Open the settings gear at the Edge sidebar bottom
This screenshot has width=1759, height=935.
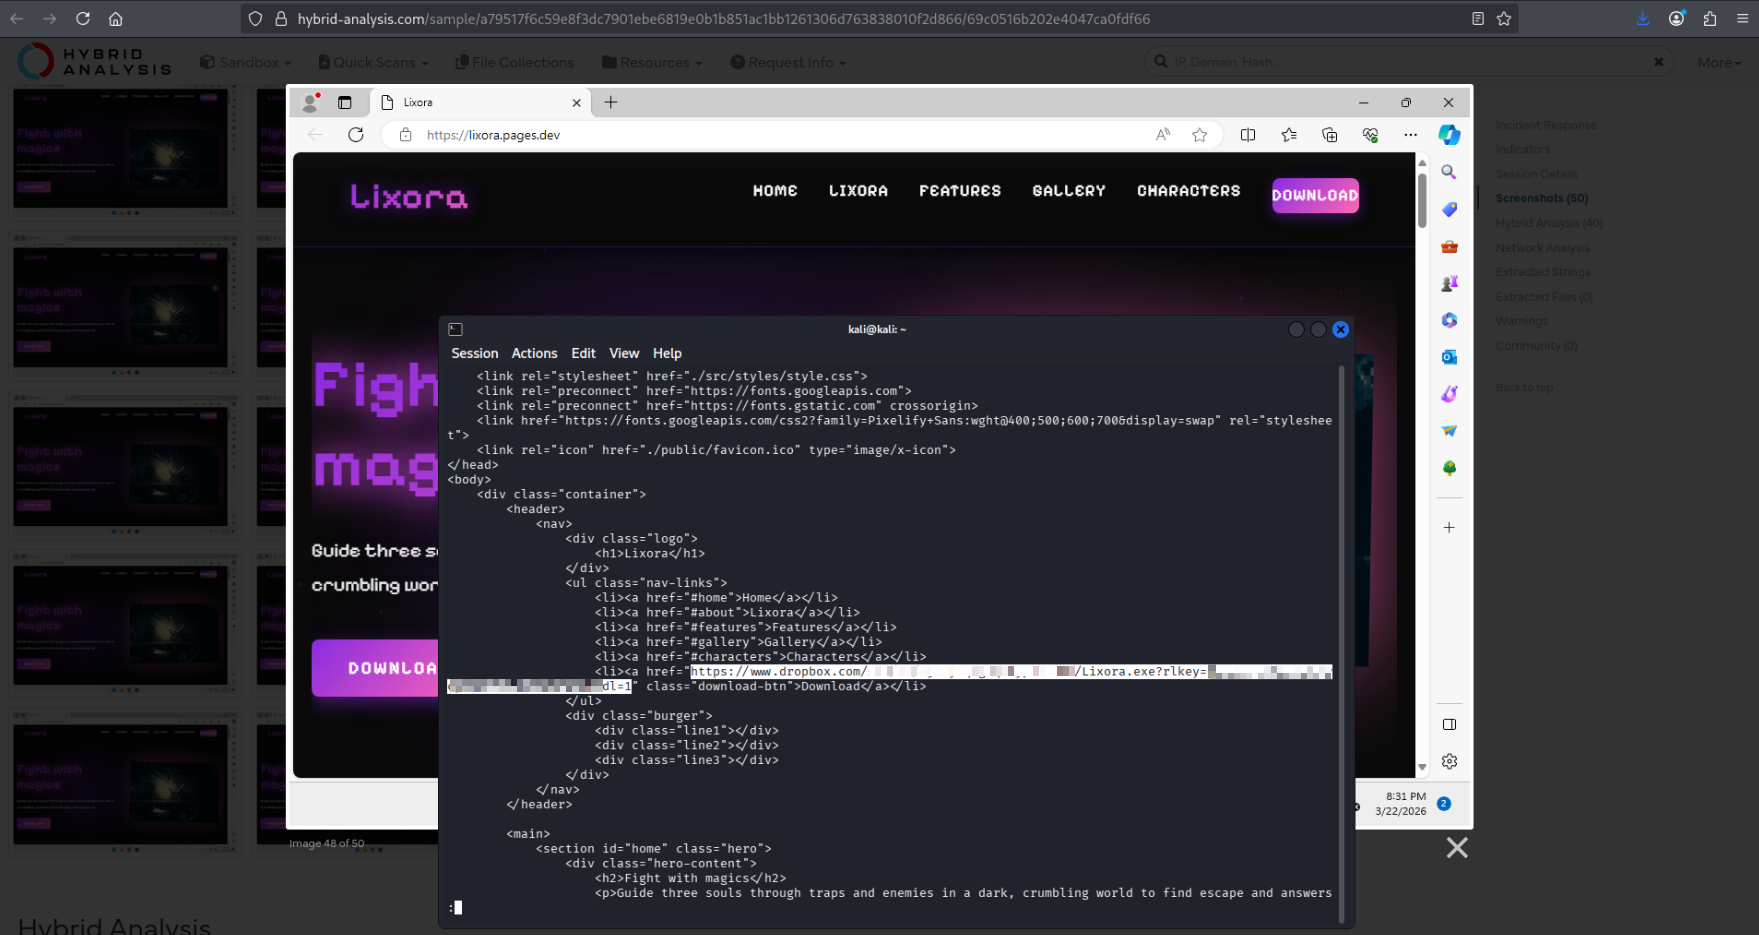[x=1449, y=761]
